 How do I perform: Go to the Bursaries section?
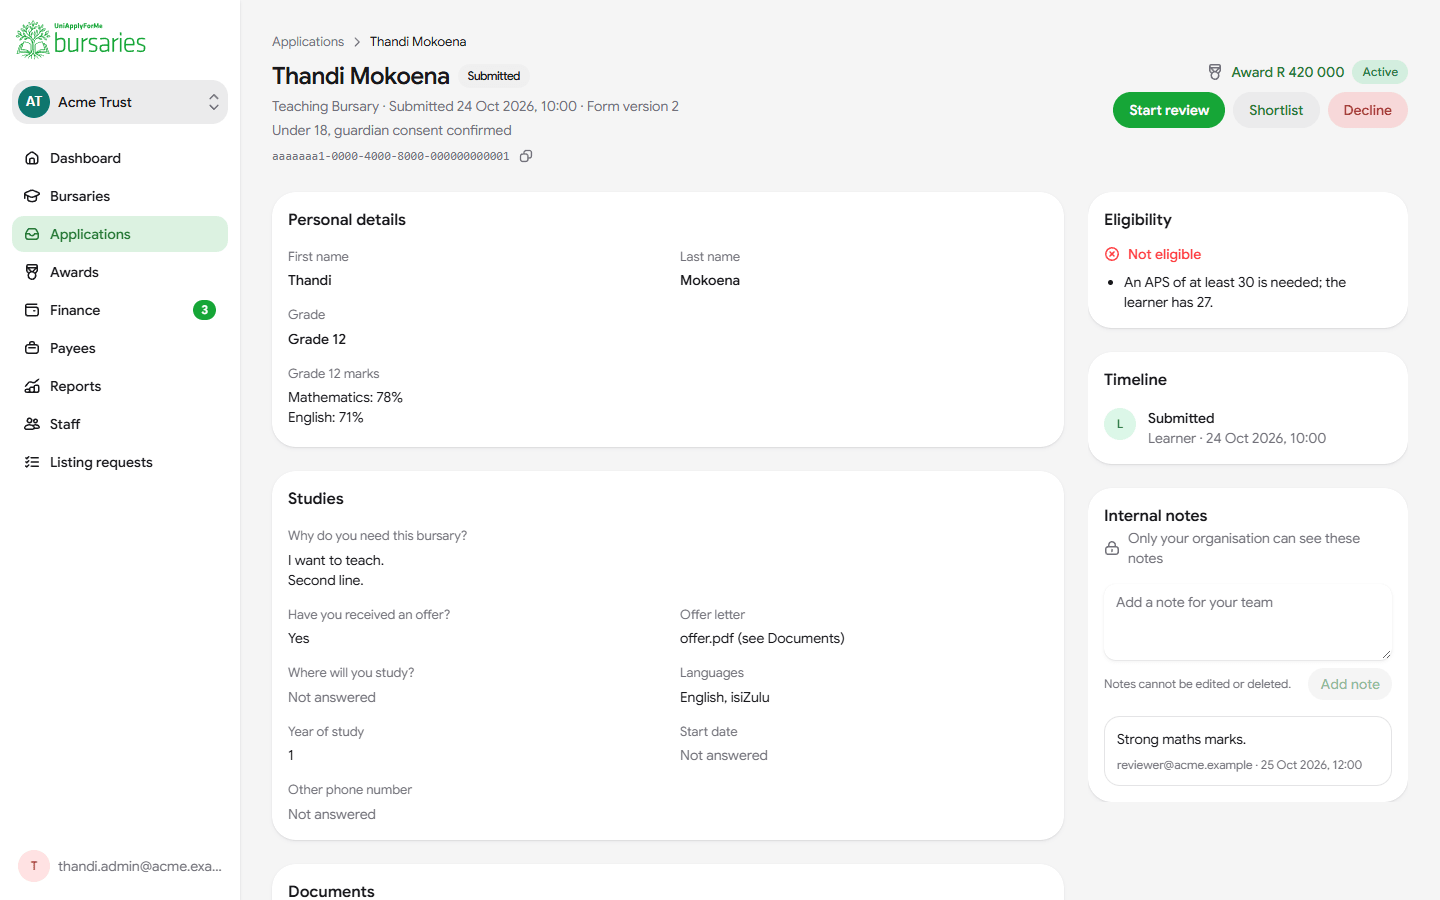tap(120, 196)
